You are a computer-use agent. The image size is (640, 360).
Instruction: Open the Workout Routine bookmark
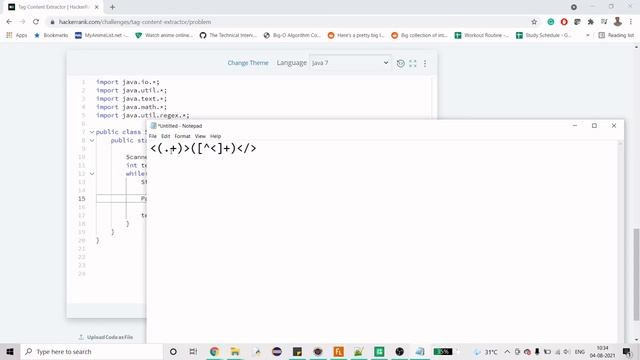click(x=482, y=36)
